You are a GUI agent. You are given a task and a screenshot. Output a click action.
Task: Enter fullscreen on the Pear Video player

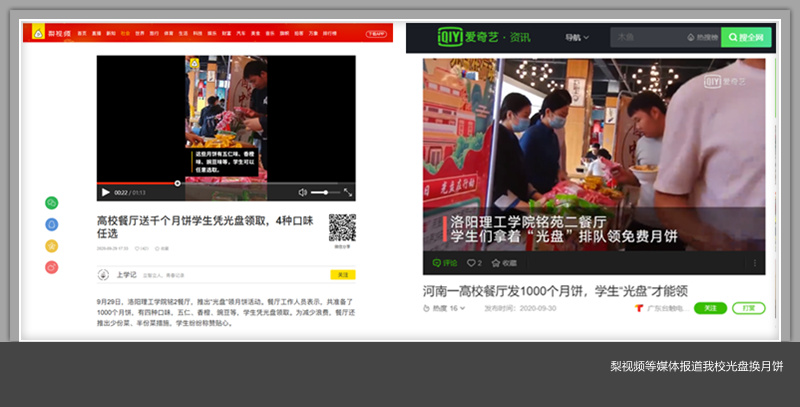tap(348, 192)
